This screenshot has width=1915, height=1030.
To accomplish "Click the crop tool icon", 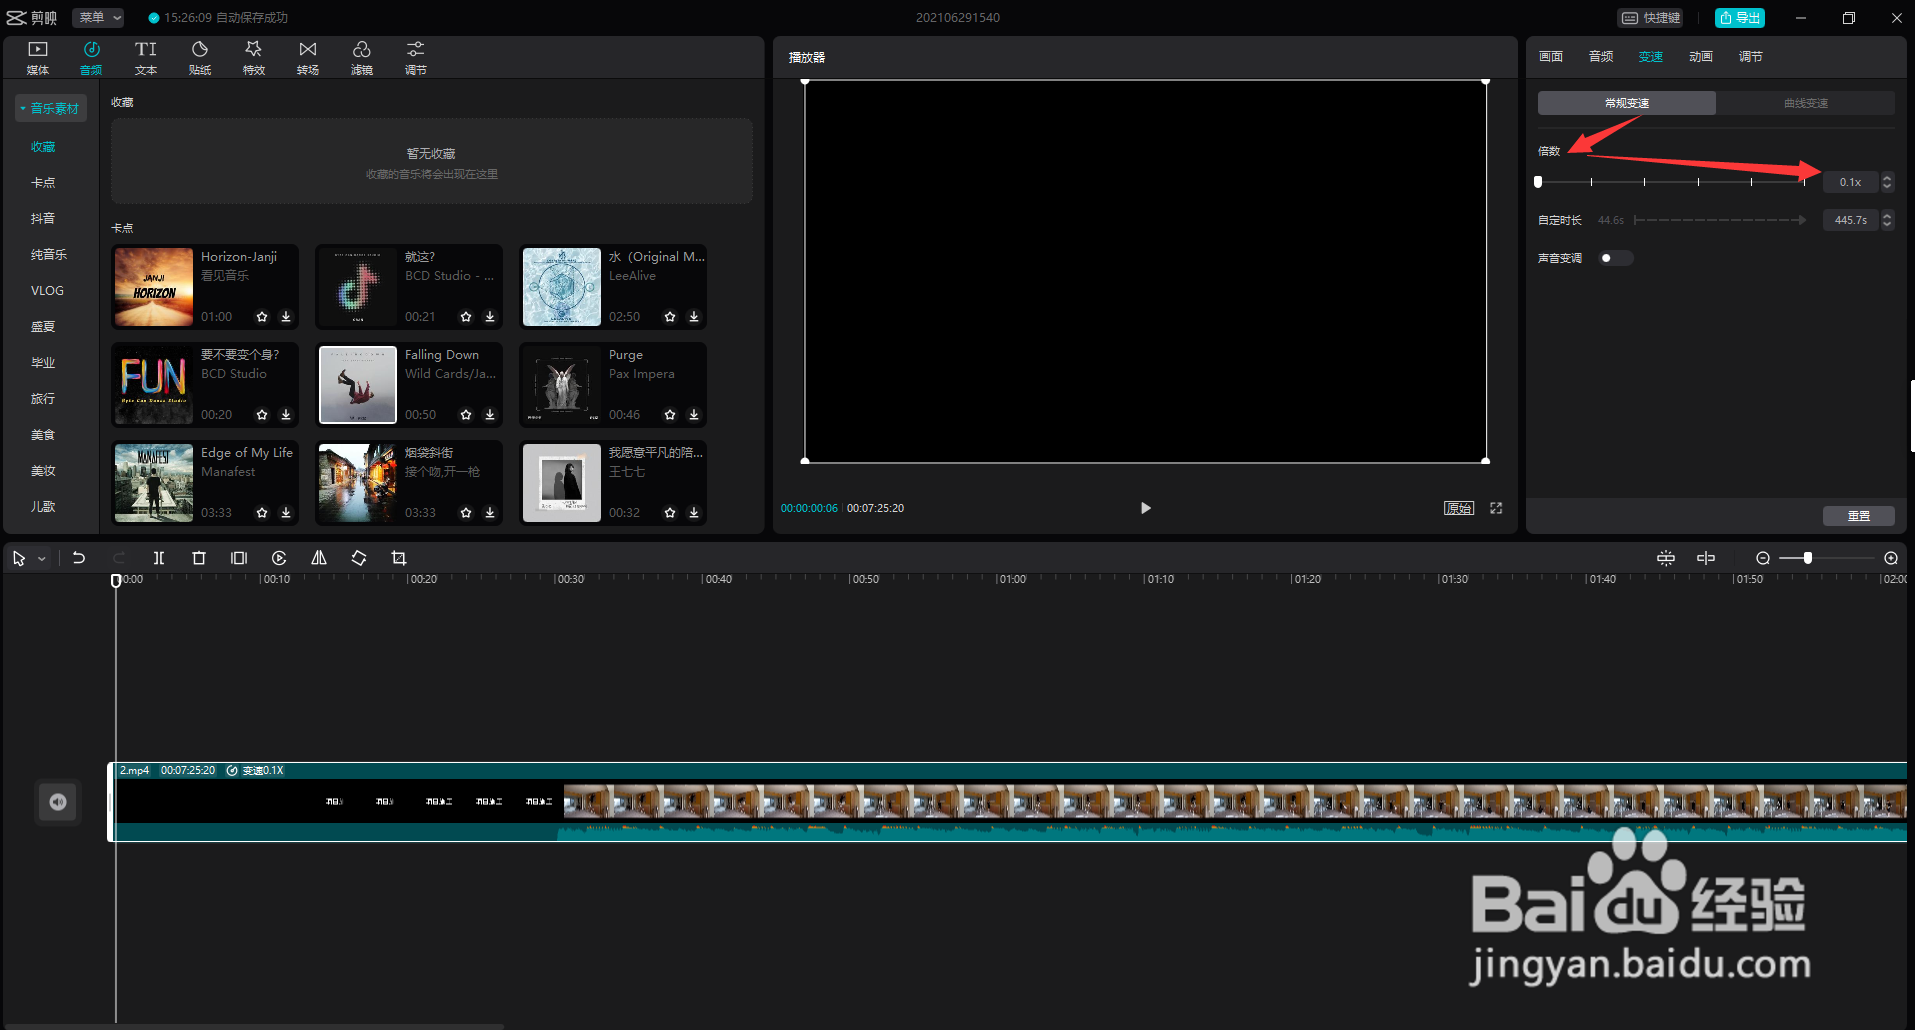I will [x=399, y=558].
